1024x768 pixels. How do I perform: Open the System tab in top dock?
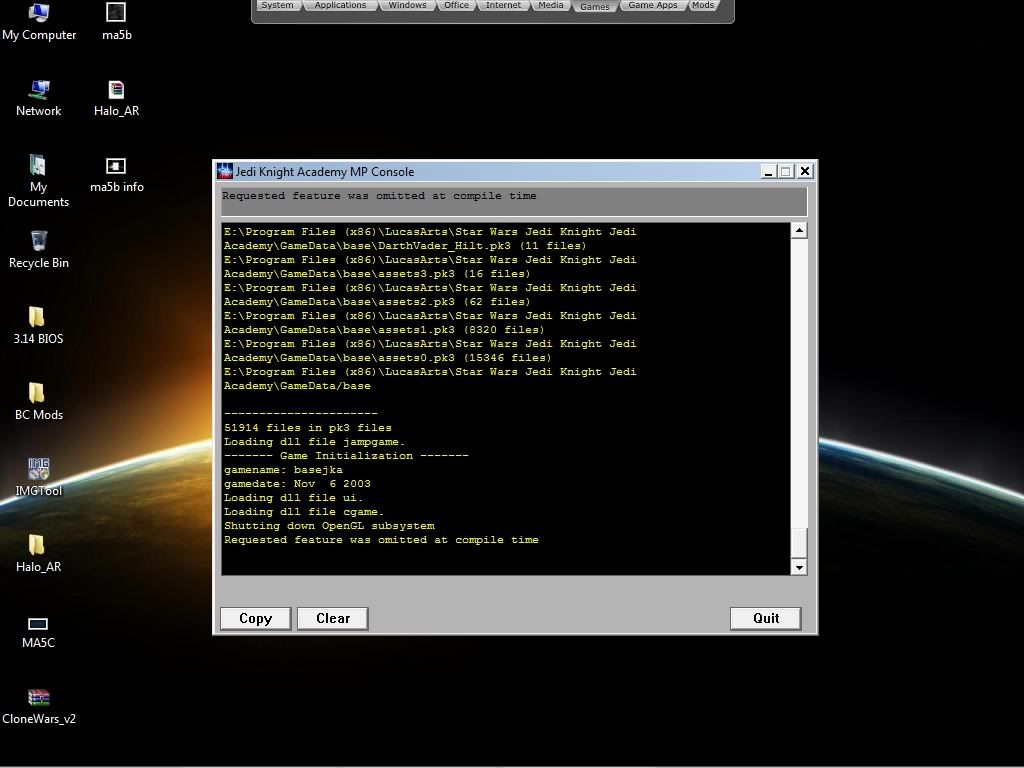(278, 5)
